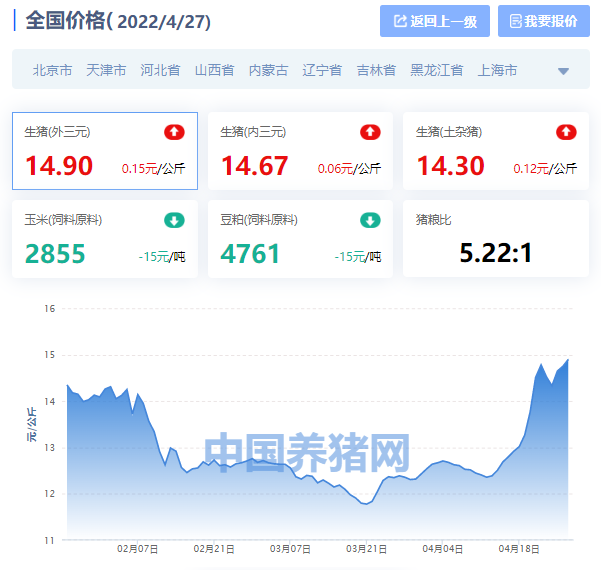This screenshot has width=601, height=570.
Task: Select 天津市 region
Action: pyautogui.click(x=106, y=70)
